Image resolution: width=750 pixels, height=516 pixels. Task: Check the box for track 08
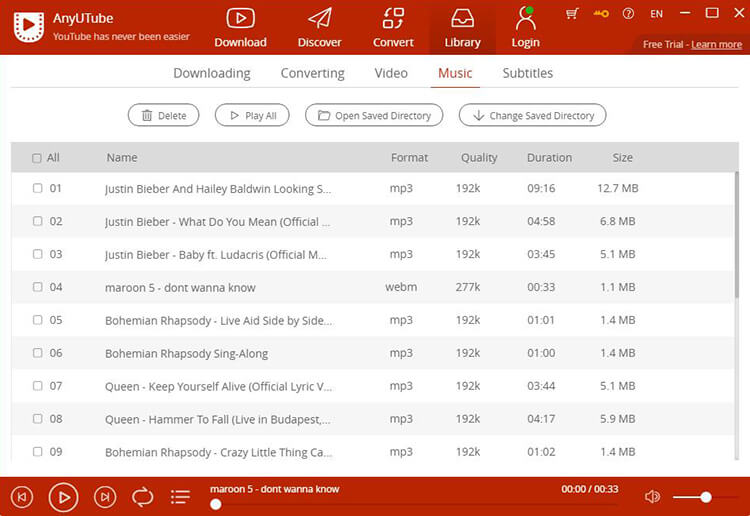tap(37, 418)
